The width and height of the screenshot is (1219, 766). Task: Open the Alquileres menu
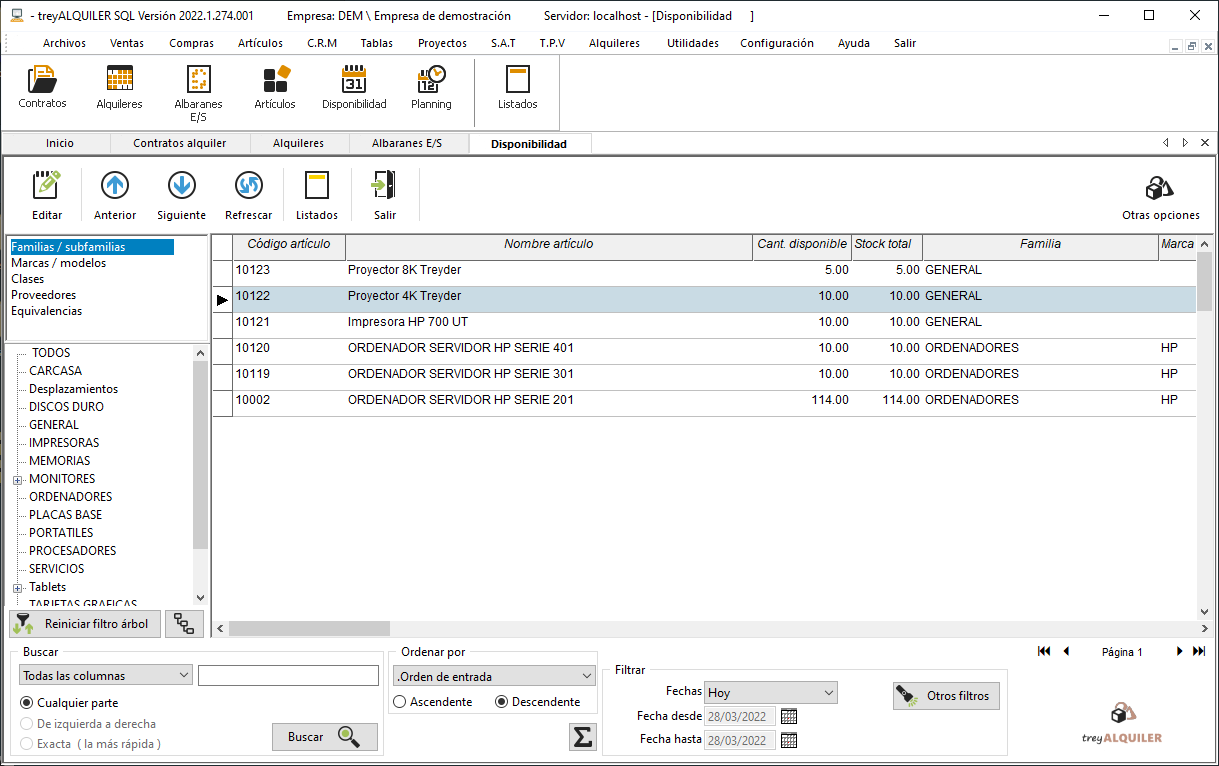coord(614,43)
